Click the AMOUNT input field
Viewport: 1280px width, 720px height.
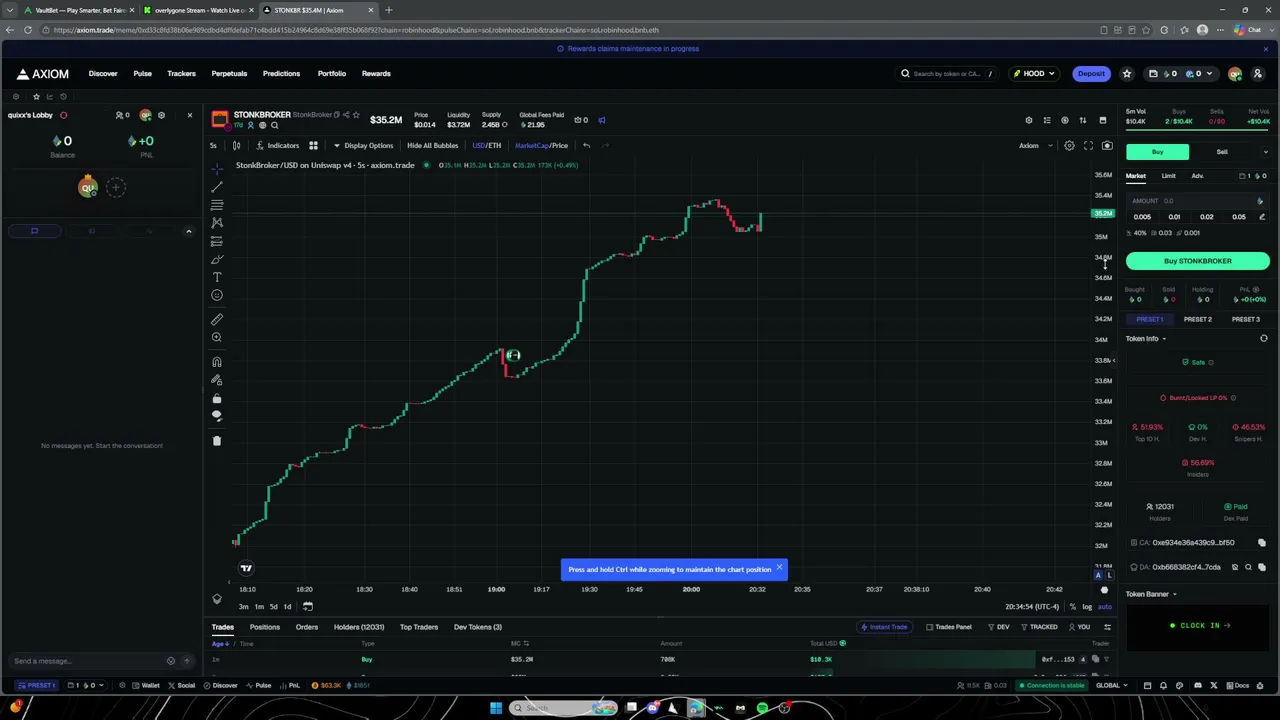[x=1198, y=201]
